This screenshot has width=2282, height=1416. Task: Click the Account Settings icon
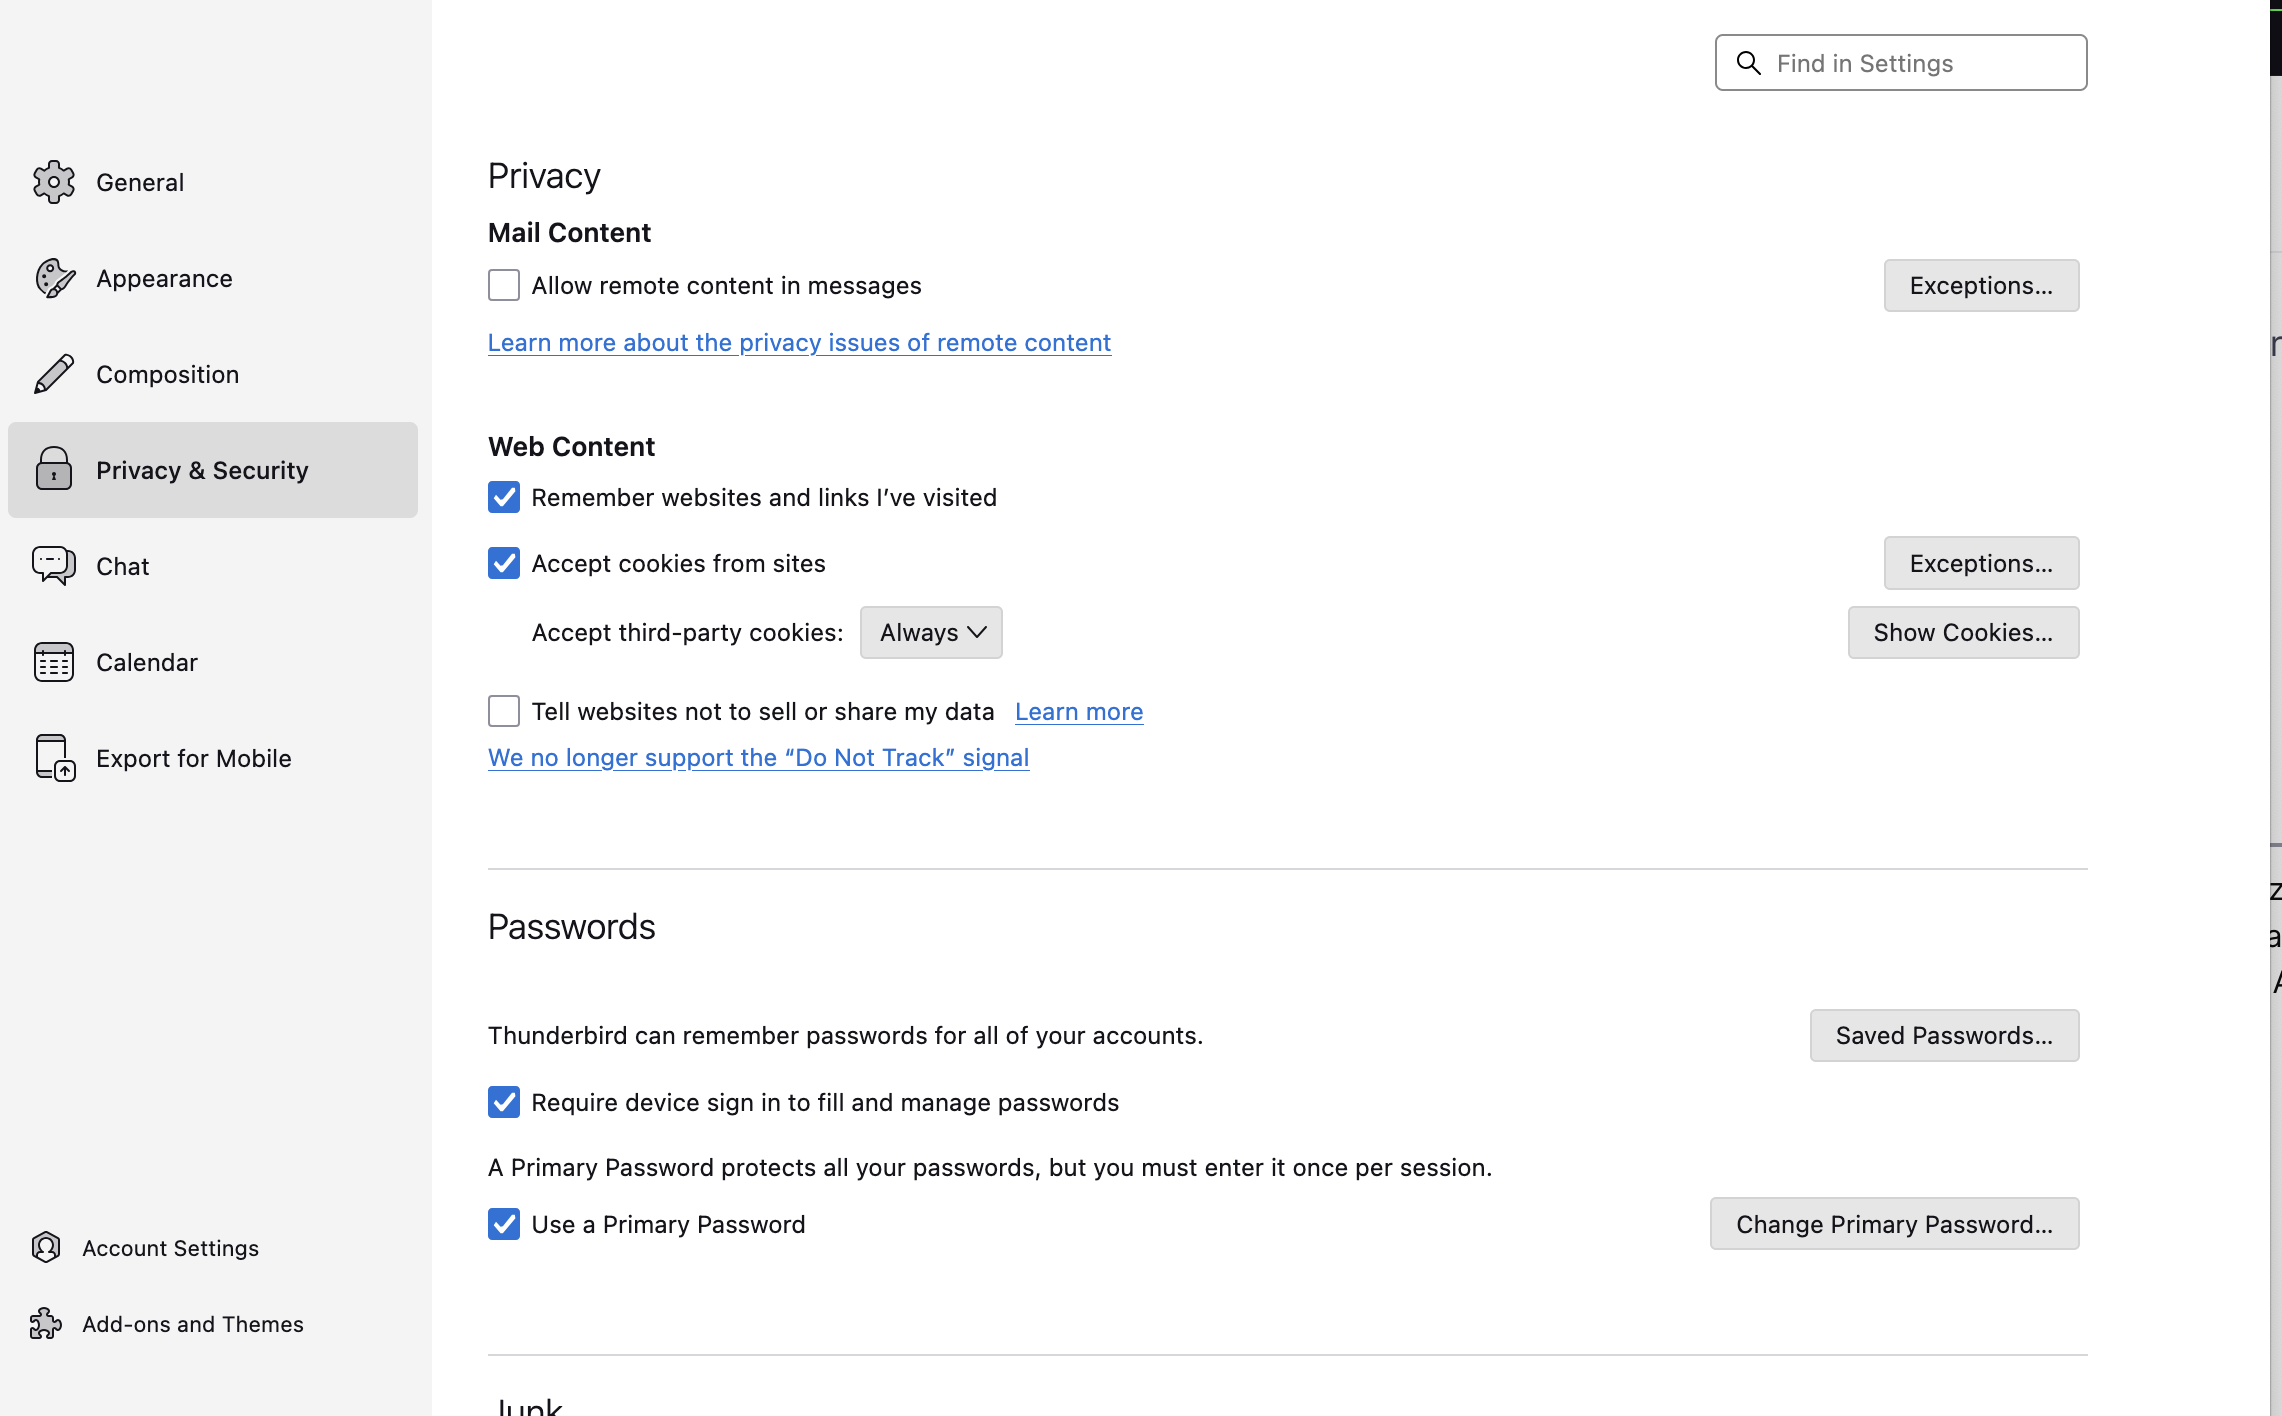click(46, 1247)
